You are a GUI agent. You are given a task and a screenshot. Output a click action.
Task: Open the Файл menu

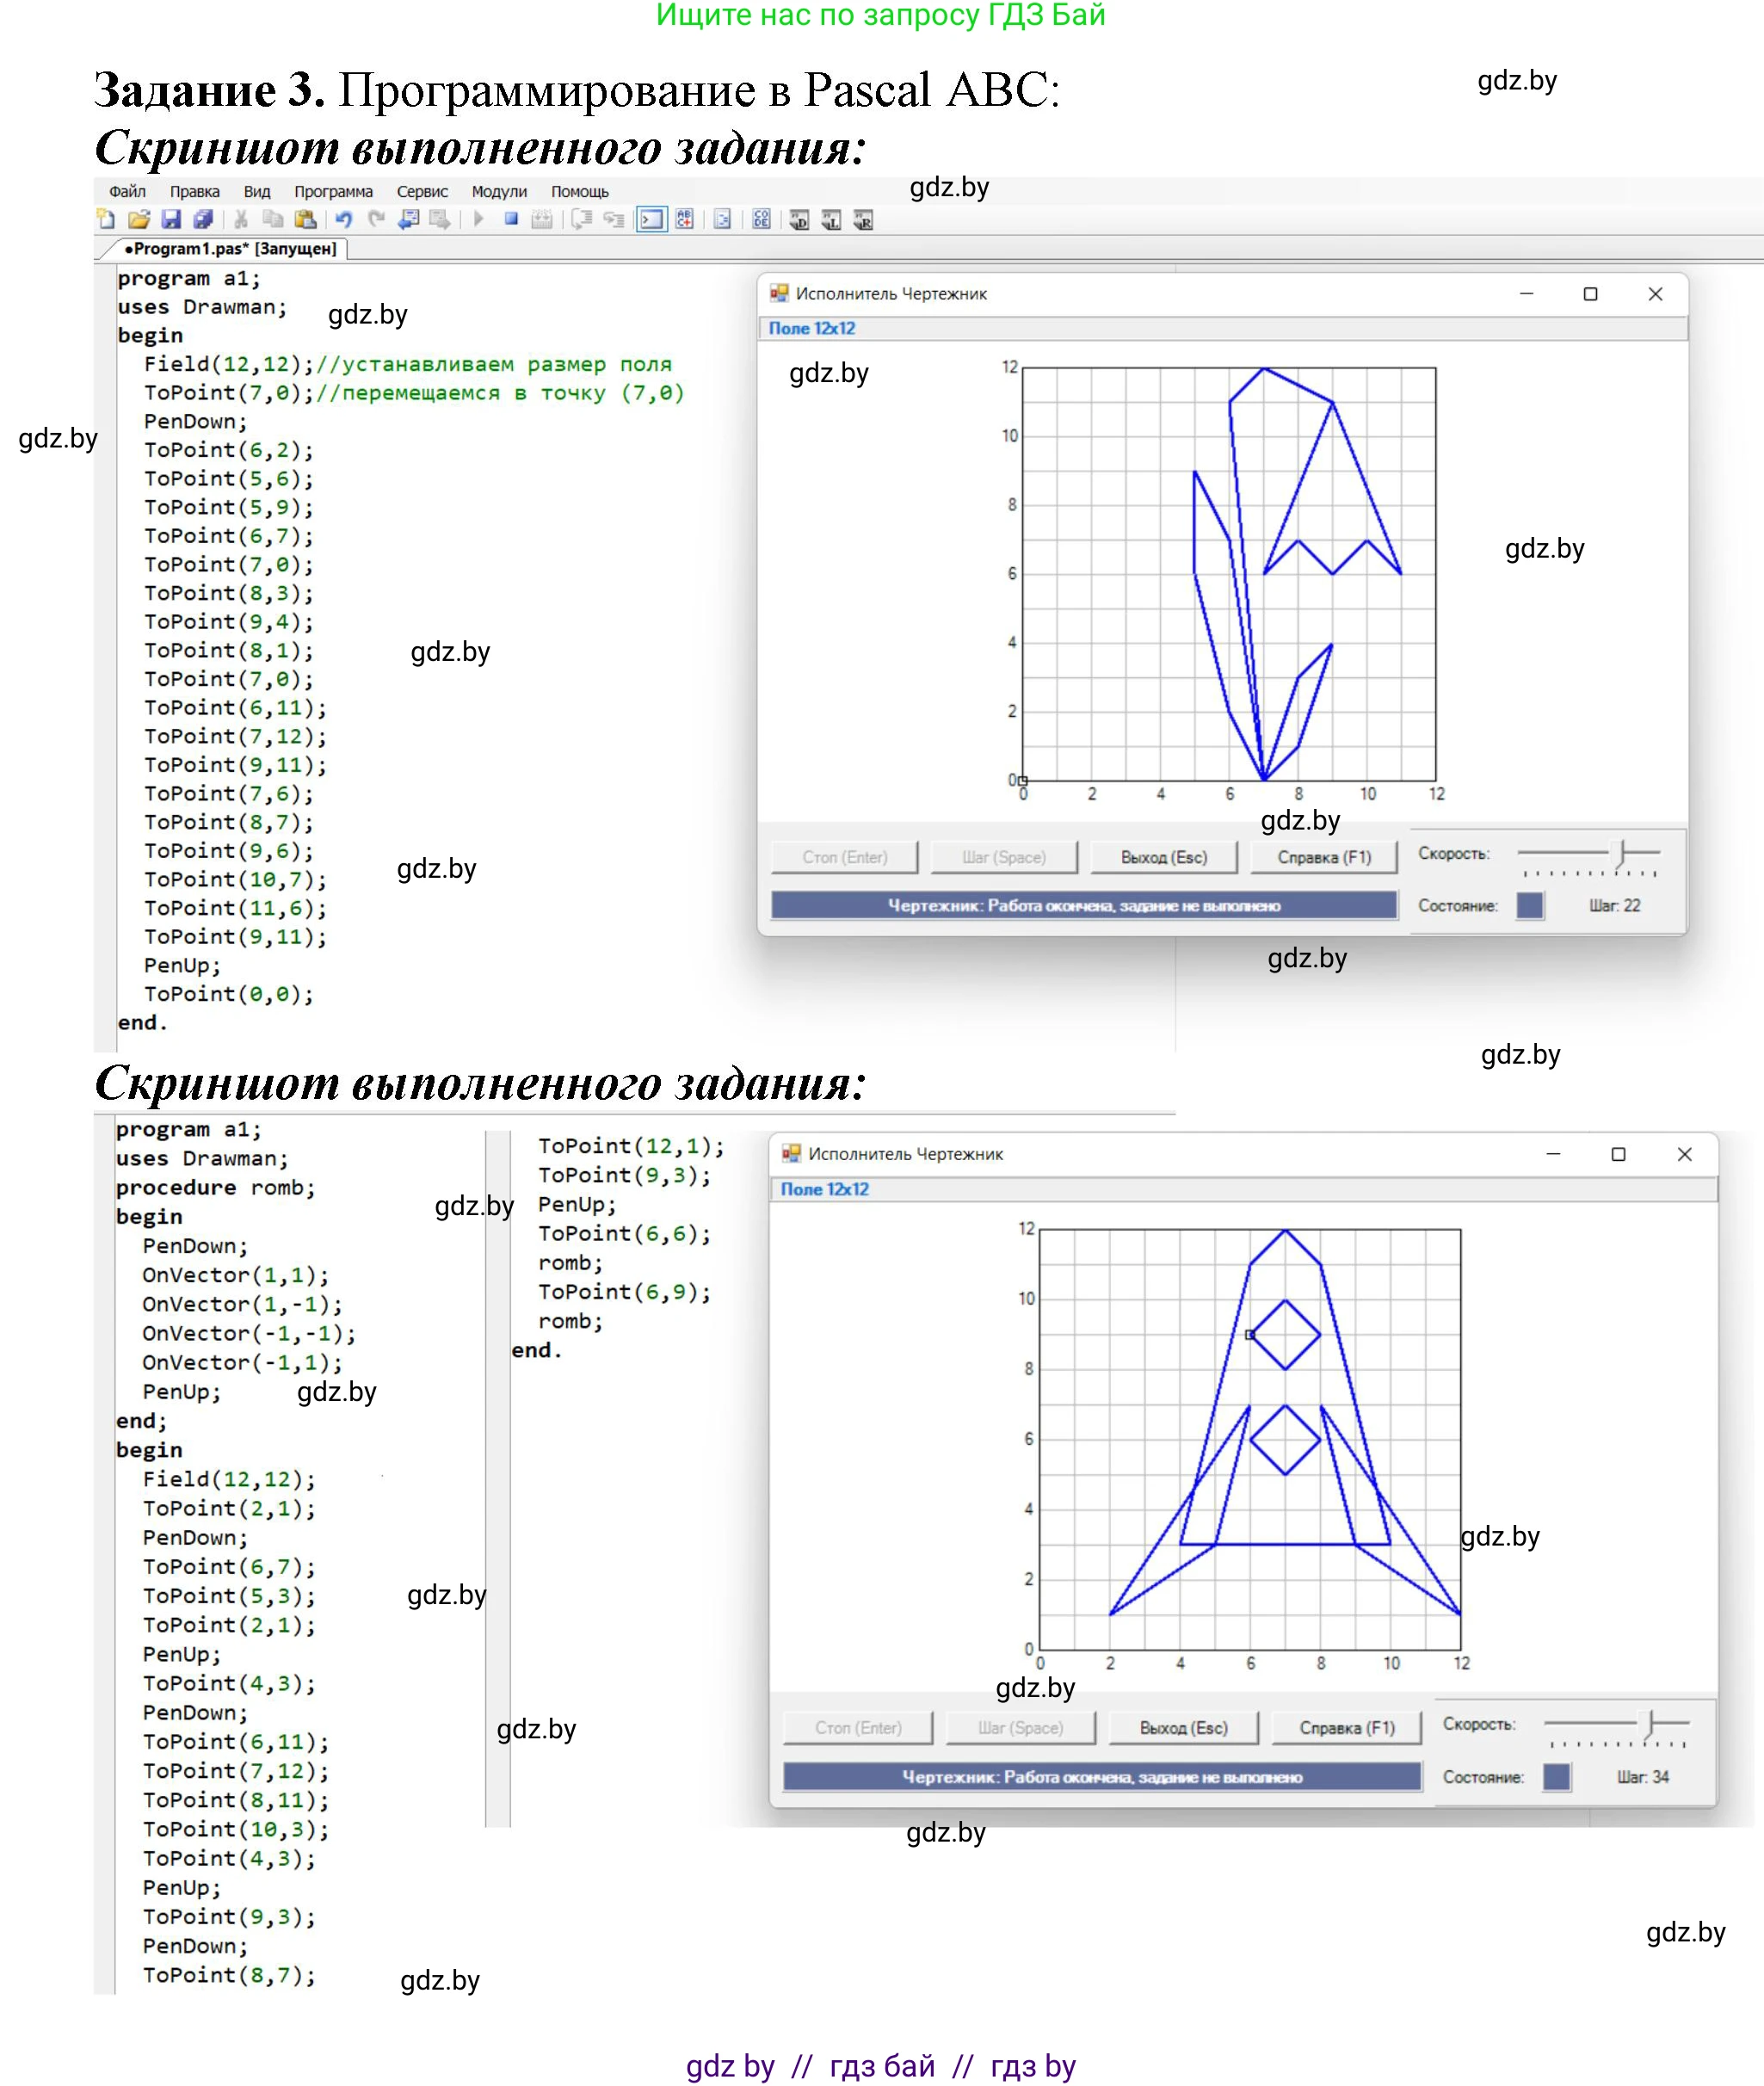coord(127,191)
